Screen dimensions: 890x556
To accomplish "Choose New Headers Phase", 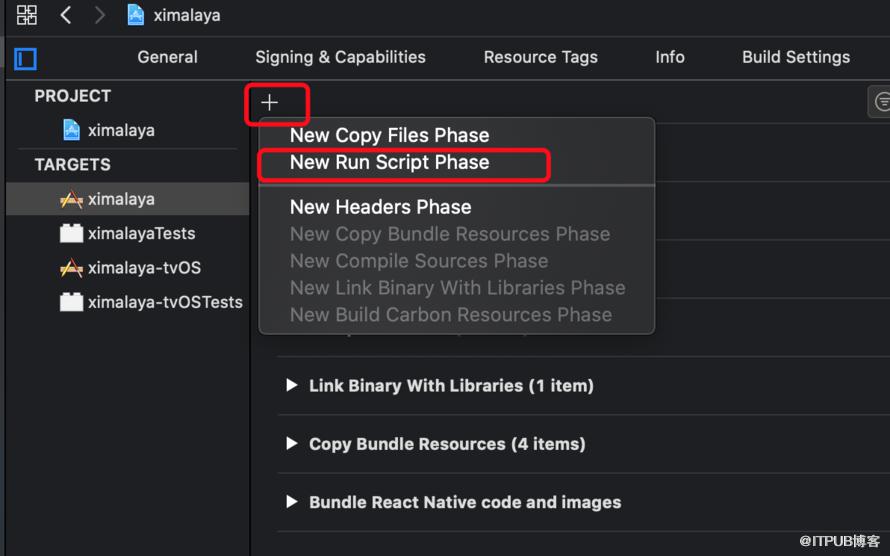I will pos(380,207).
